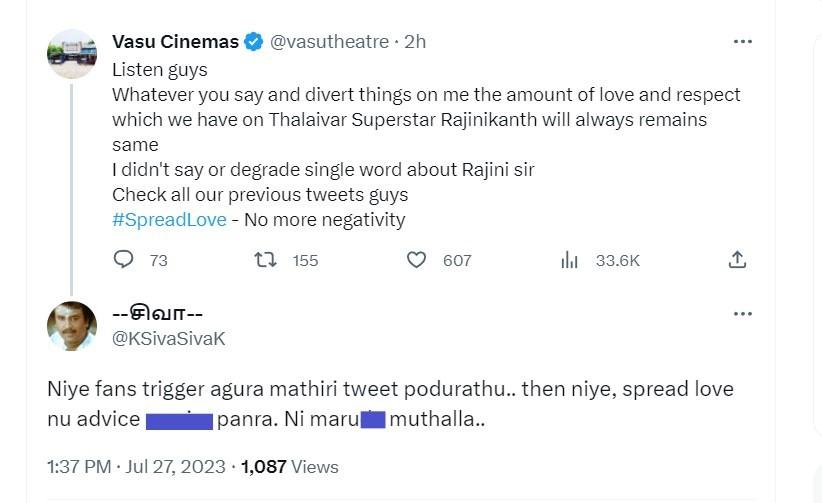Click the 2h timestamp link
822x503 pixels.
pos(414,42)
